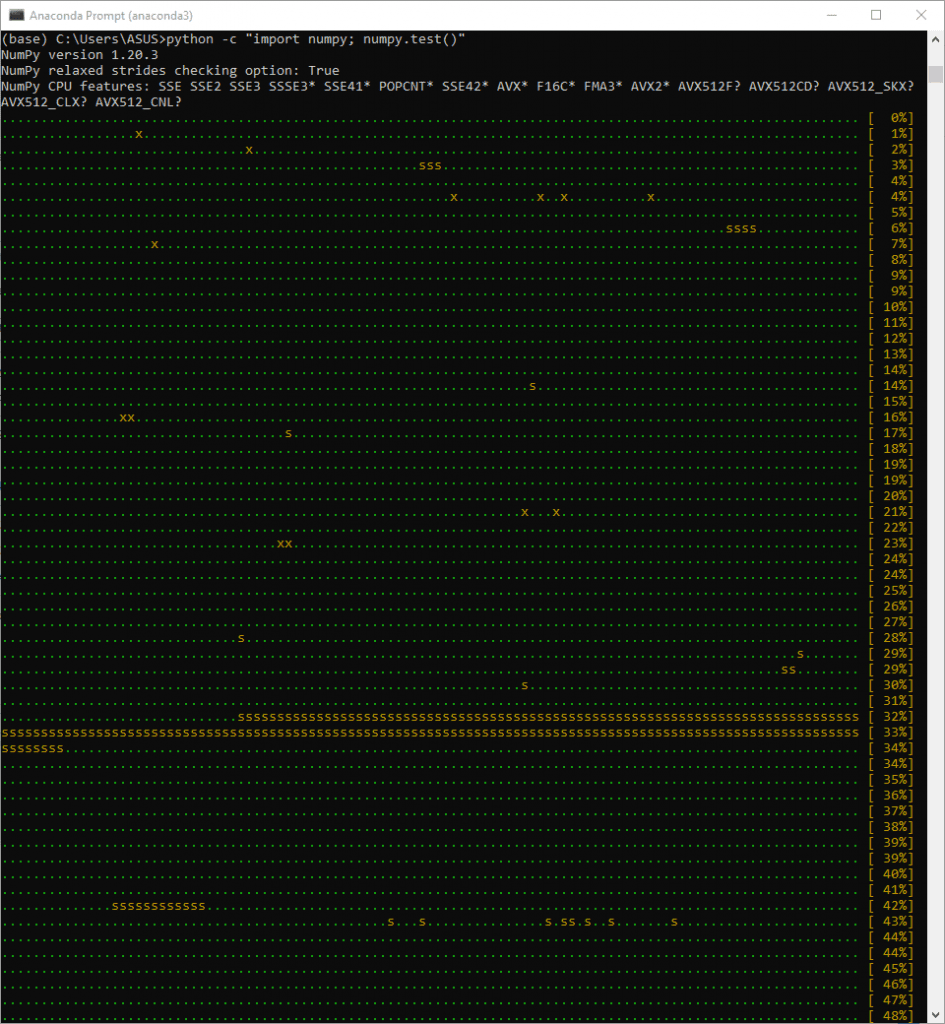This screenshot has height=1024, width=945.
Task: Click the sssssssssssss skipped-tests cluster mid-screen
Action: 156,905
